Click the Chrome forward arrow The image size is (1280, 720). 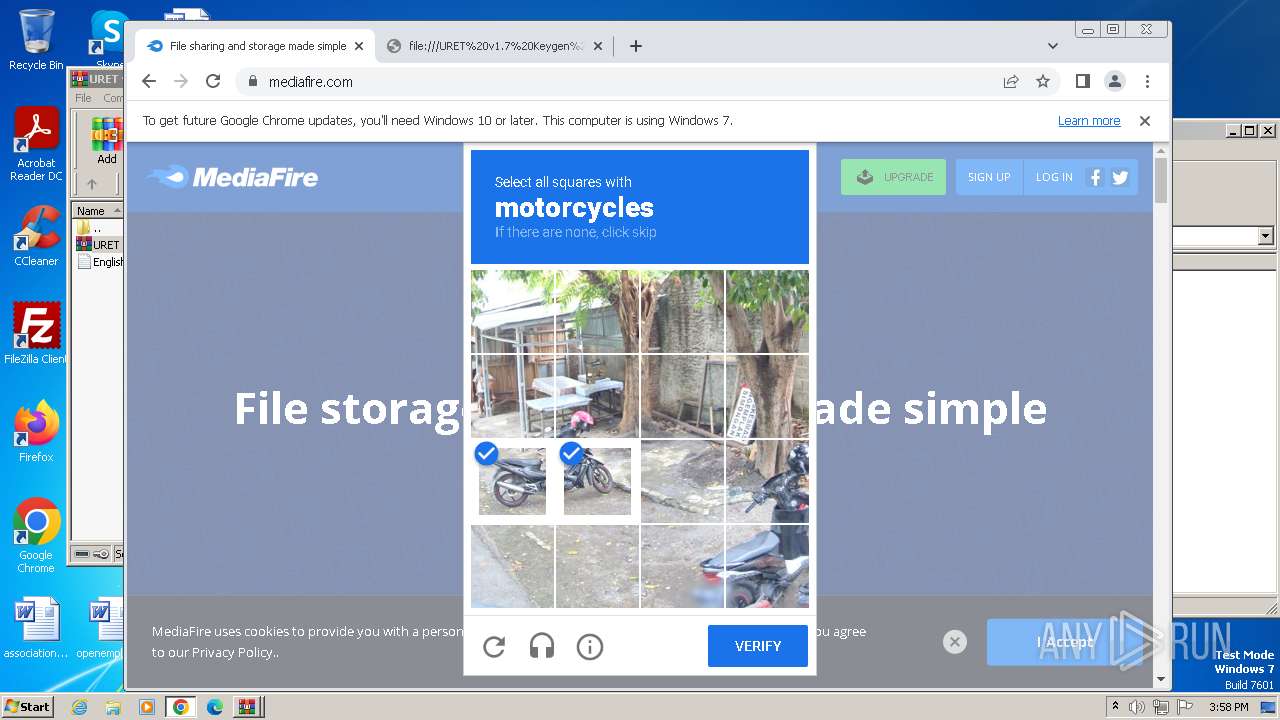point(181,82)
